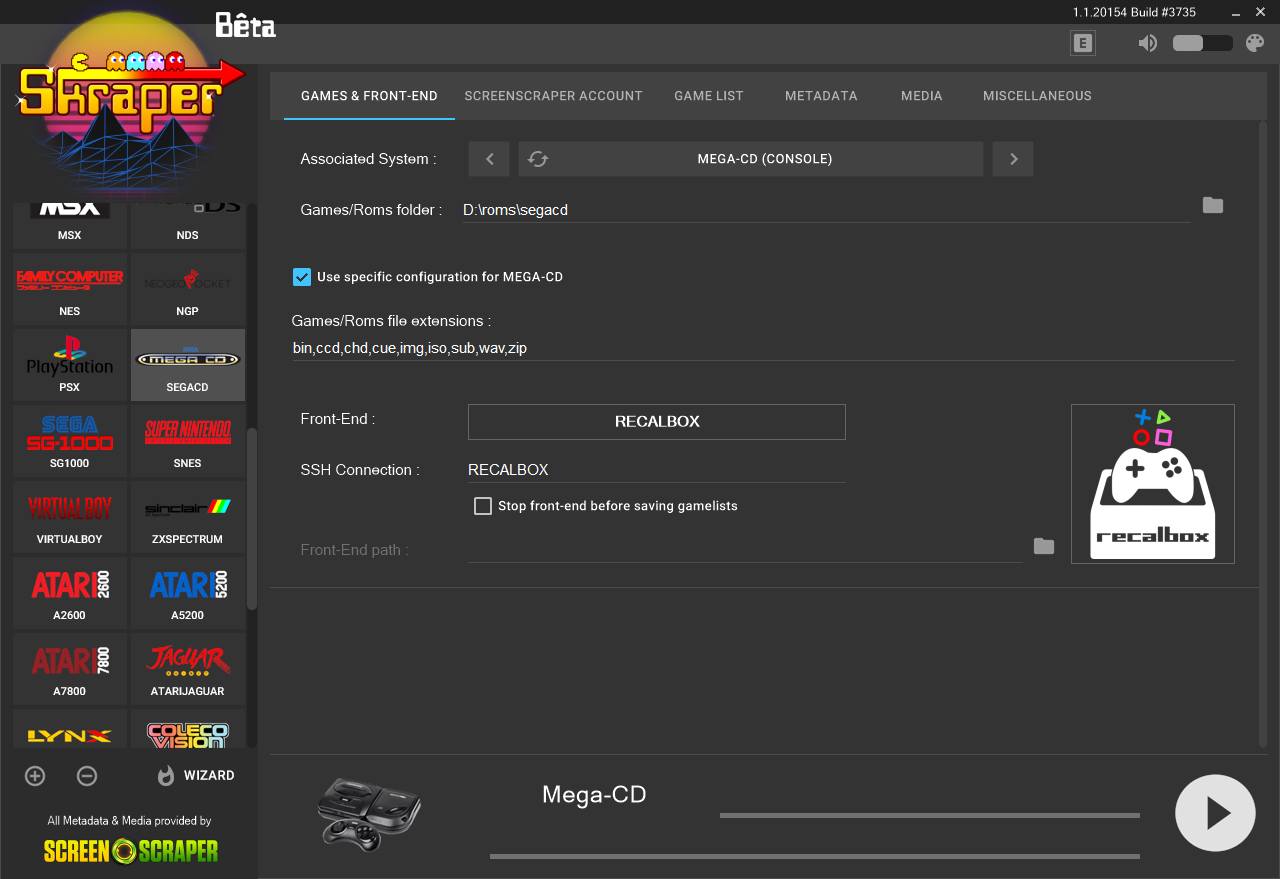The image size is (1280, 879).
Task: Click the RECALBOX front-end button
Action: tap(657, 422)
